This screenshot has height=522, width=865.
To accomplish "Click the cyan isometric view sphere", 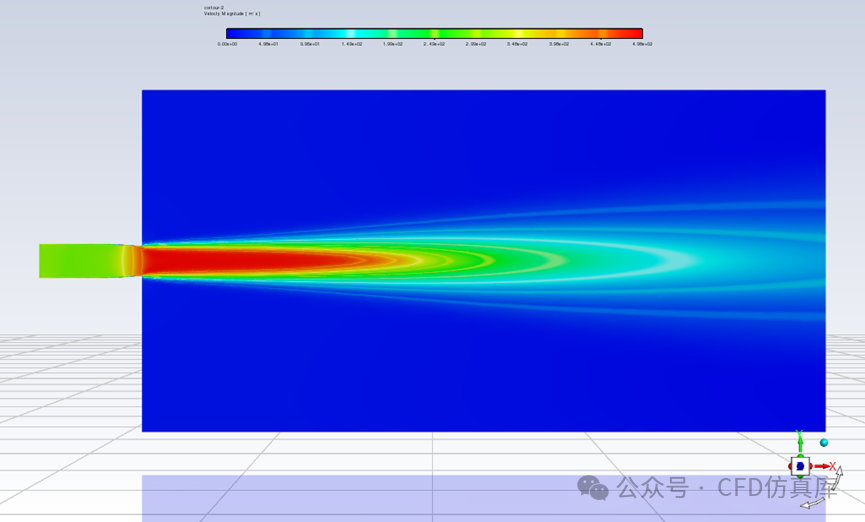I will [x=824, y=443].
